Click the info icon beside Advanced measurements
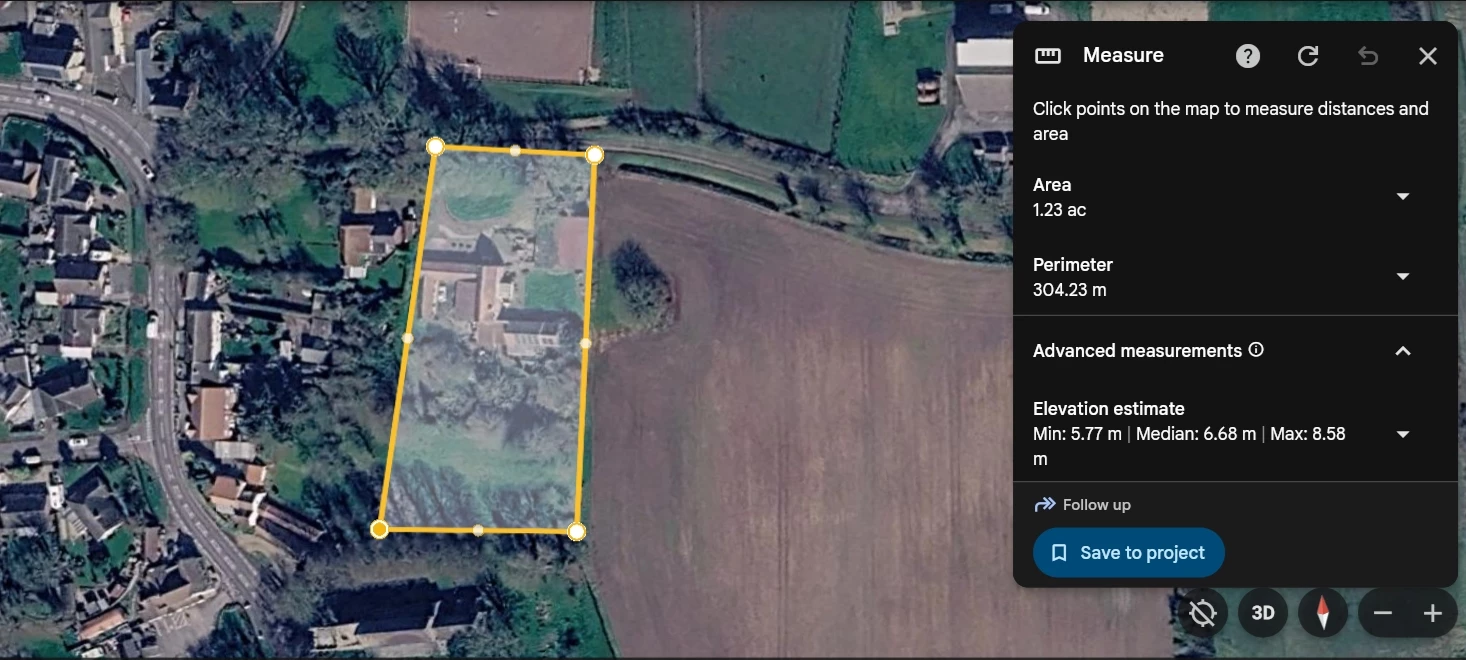 [x=1257, y=350]
